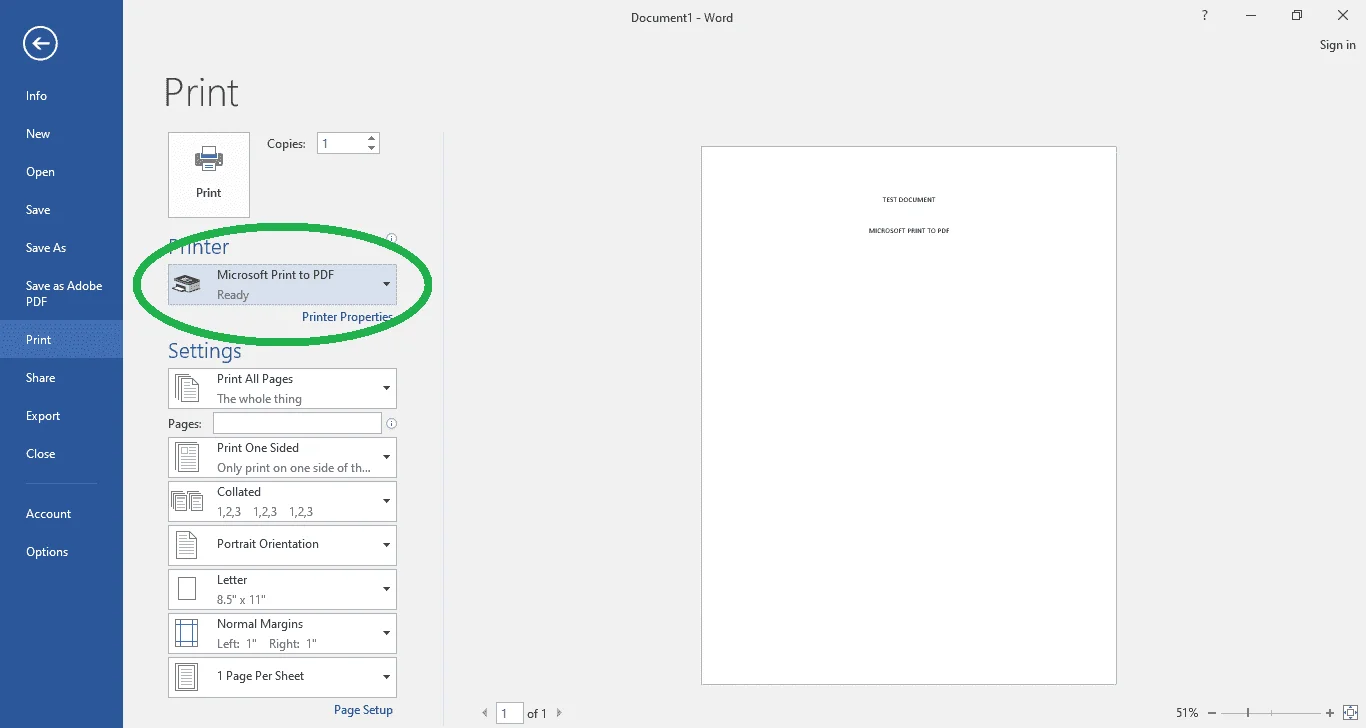Image resolution: width=1366 pixels, height=728 pixels.
Task: Click the zoom slider handle
Action: pyautogui.click(x=1248, y=713)
